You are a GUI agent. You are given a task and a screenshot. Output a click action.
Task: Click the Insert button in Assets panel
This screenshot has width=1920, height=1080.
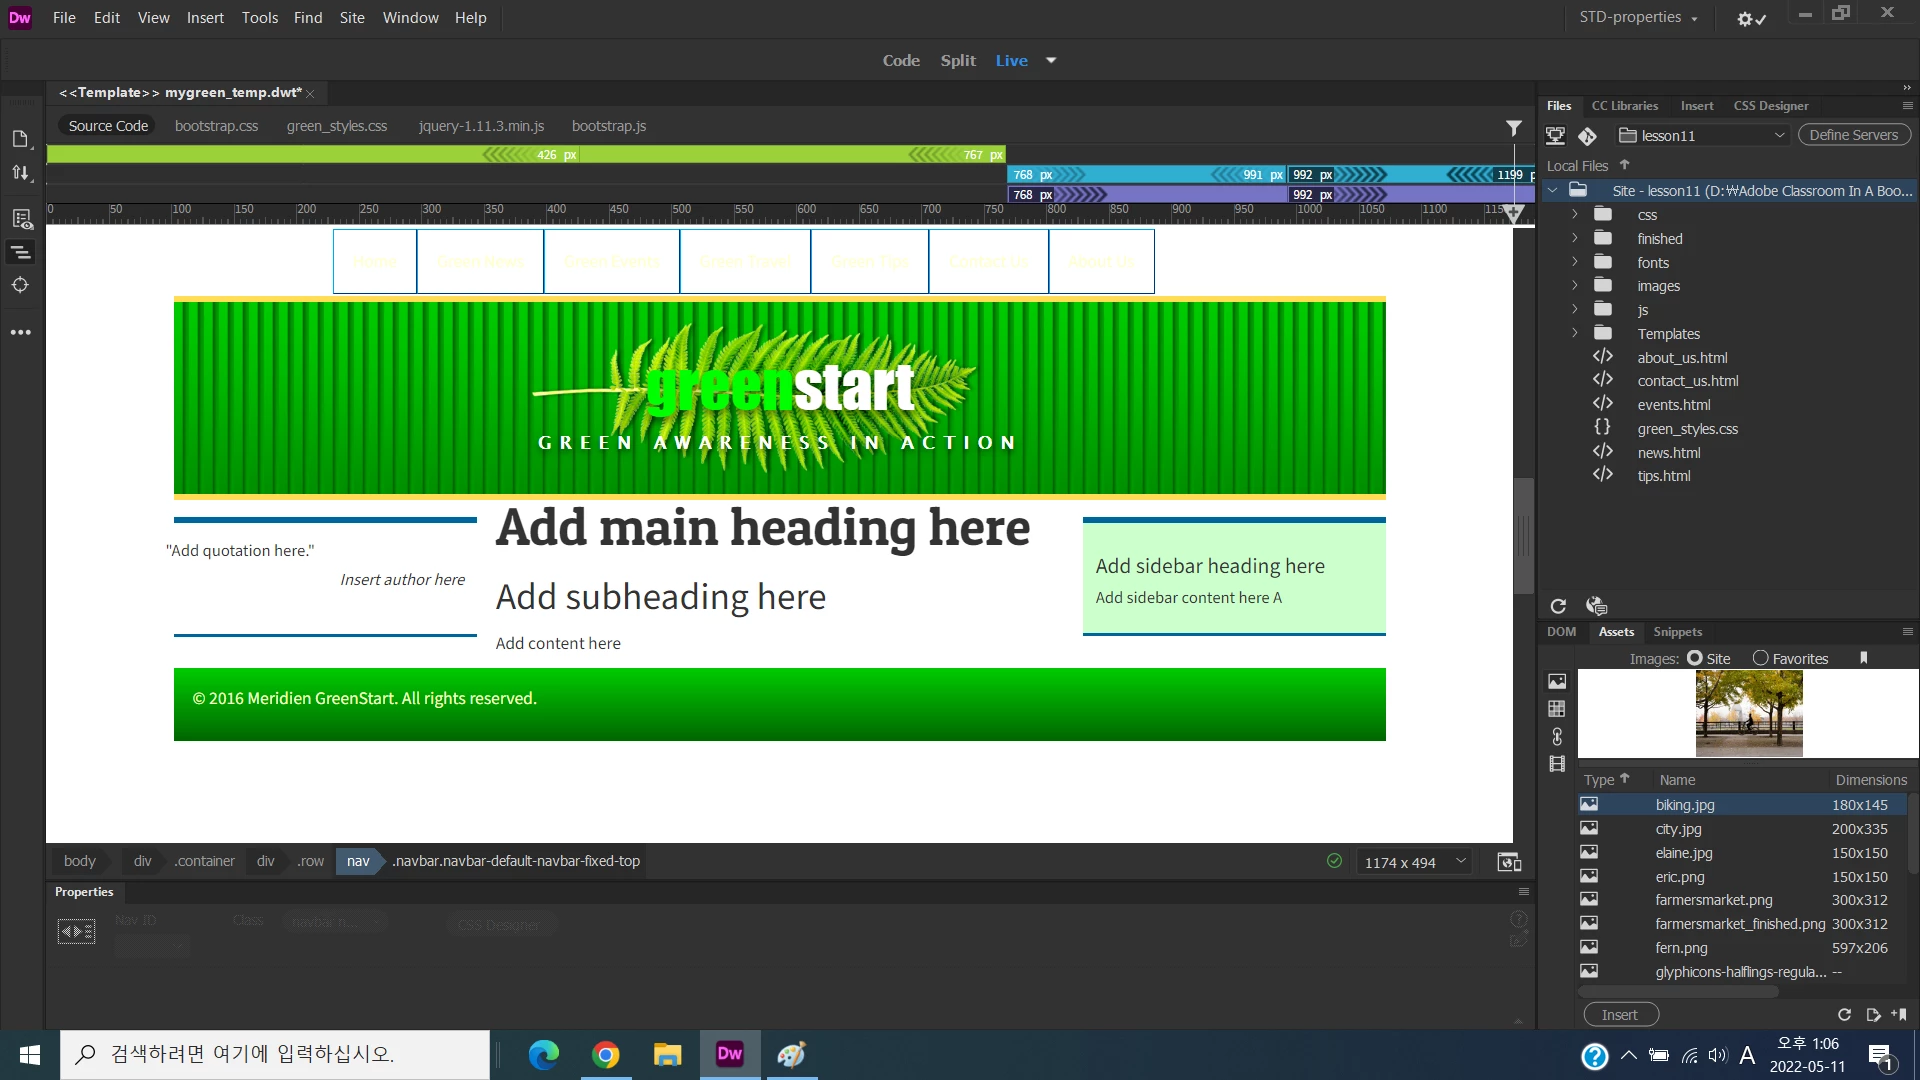coord(1620,1015)
